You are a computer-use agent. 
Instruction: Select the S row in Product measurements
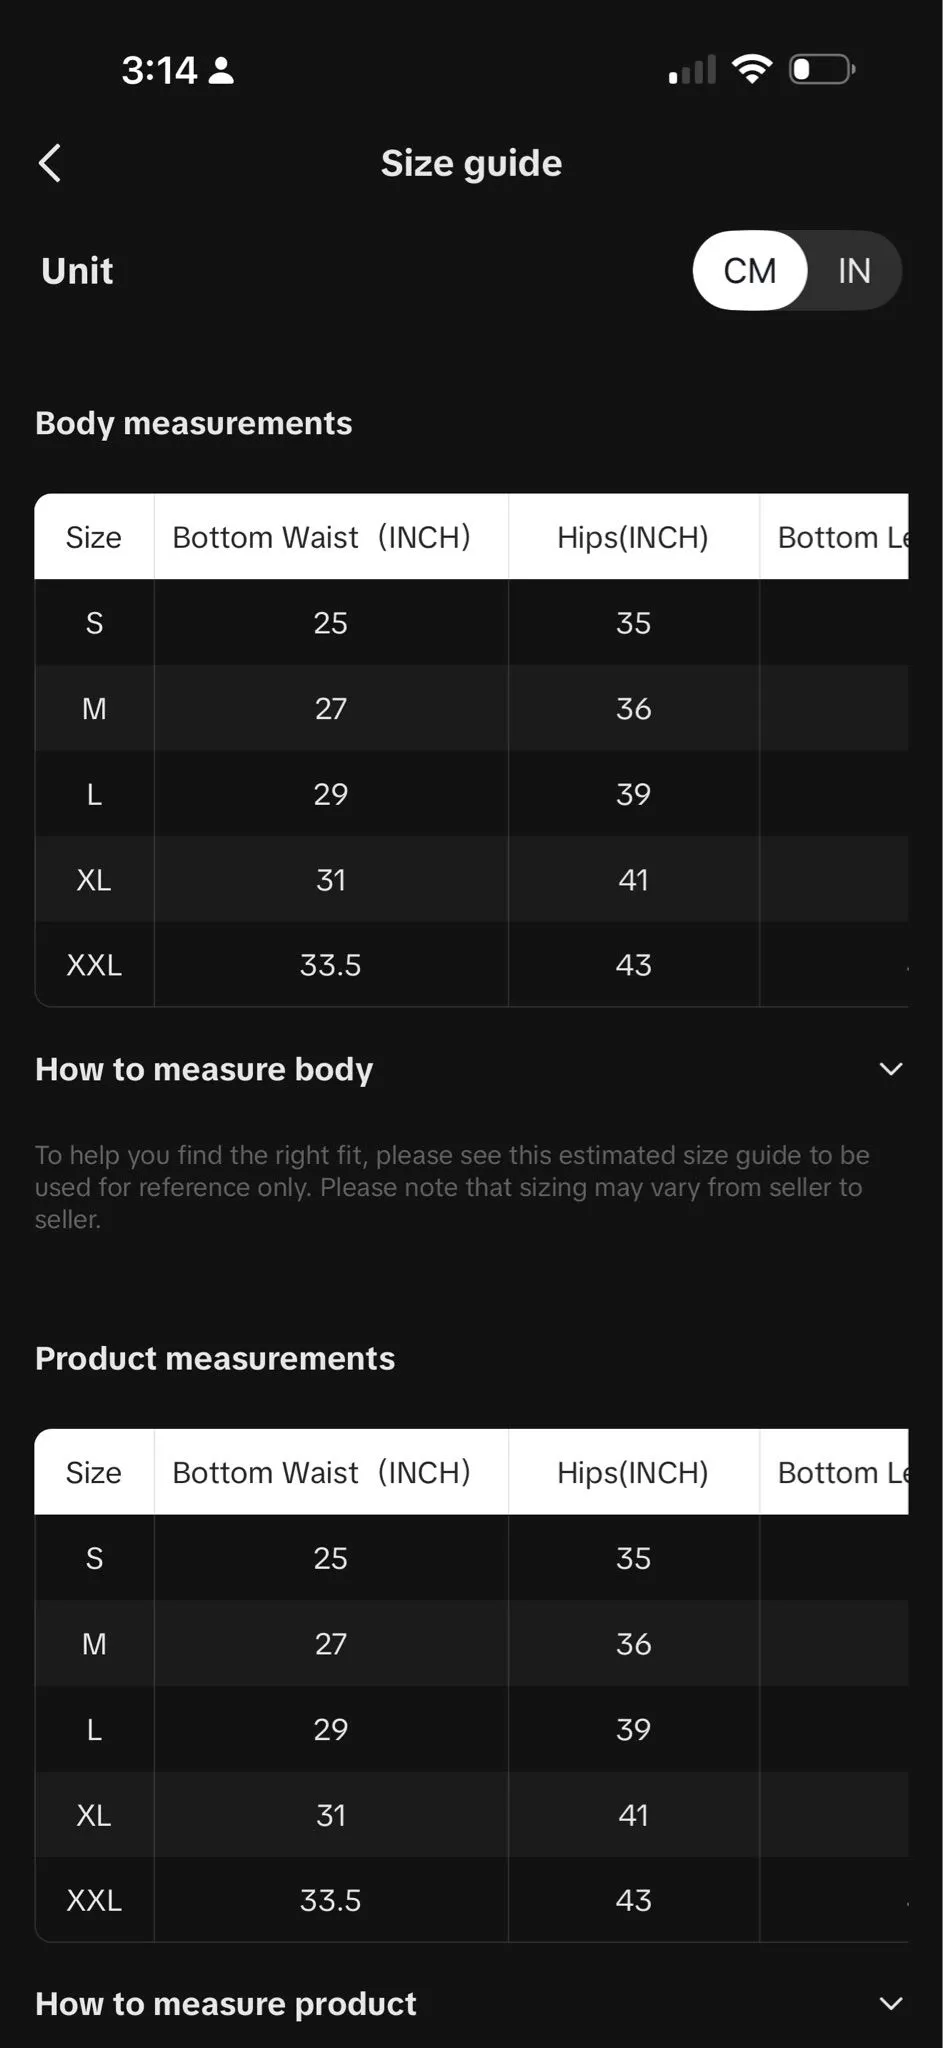[471, 1558]
